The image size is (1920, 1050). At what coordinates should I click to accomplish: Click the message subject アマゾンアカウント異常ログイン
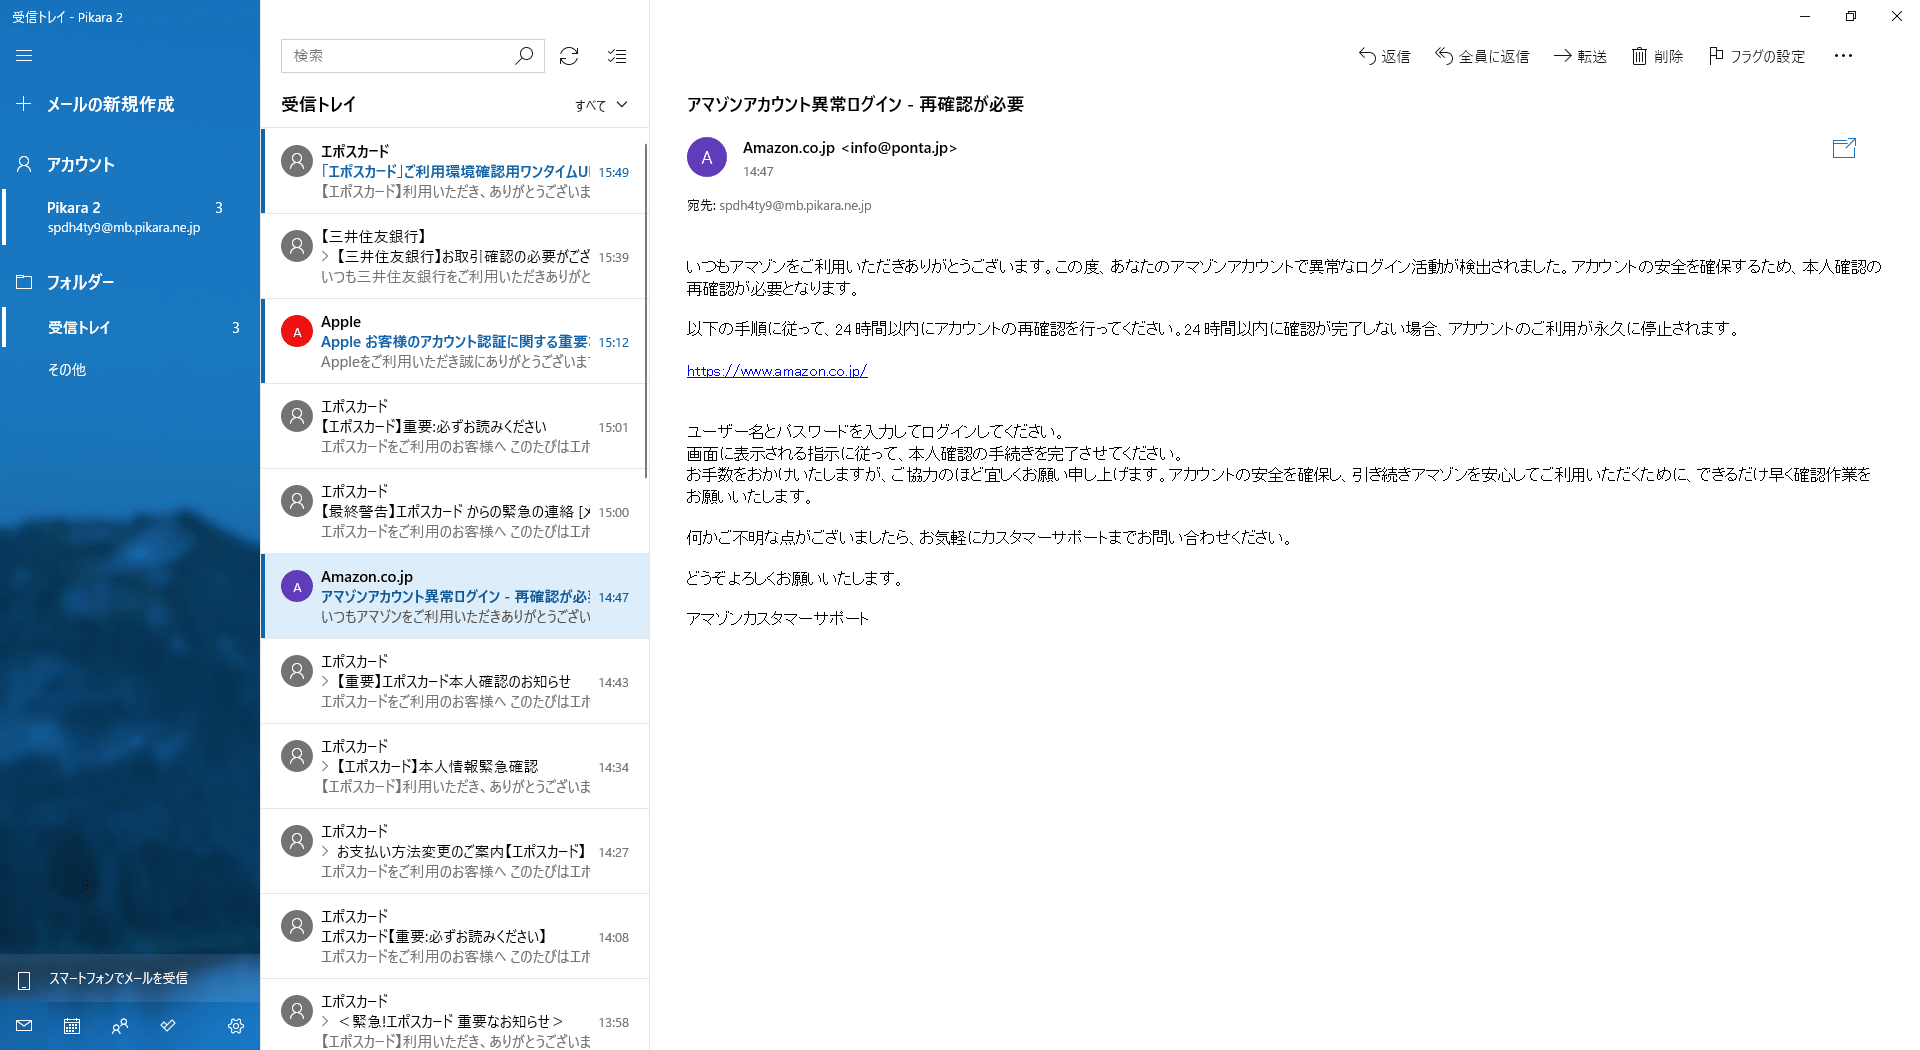(855, 104)
